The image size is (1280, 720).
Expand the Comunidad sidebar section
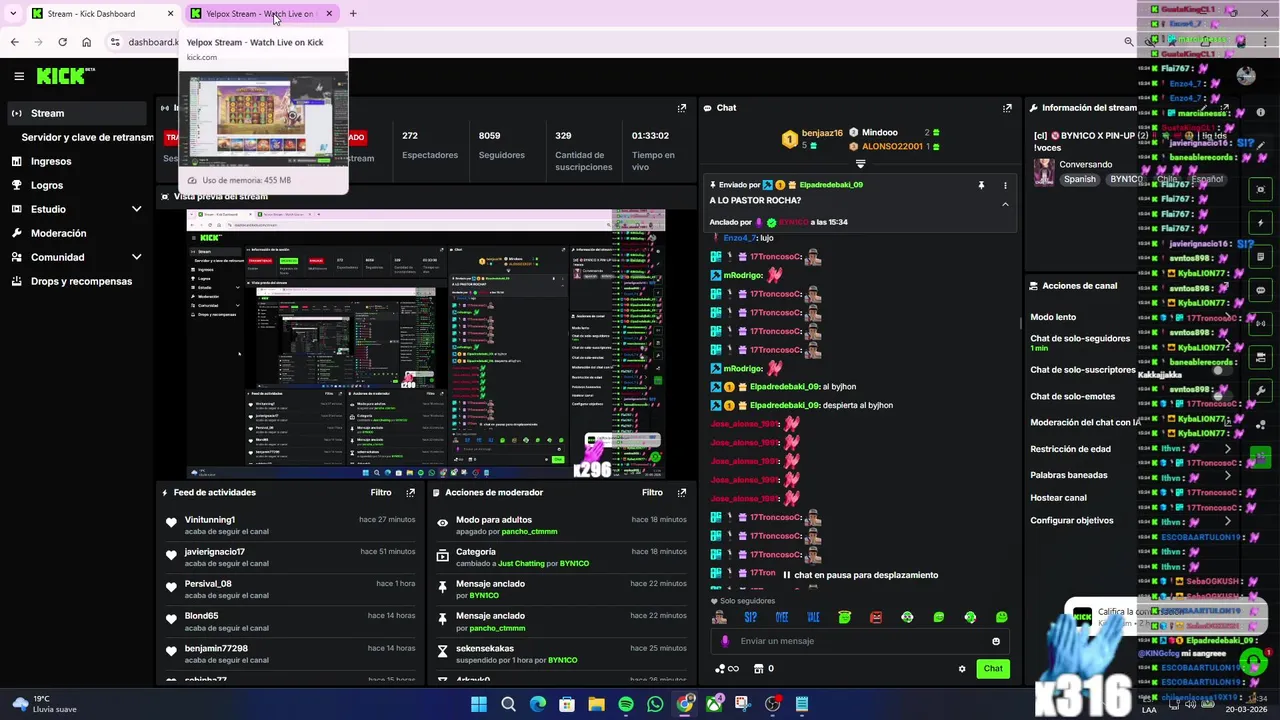[x=136, y=257]
